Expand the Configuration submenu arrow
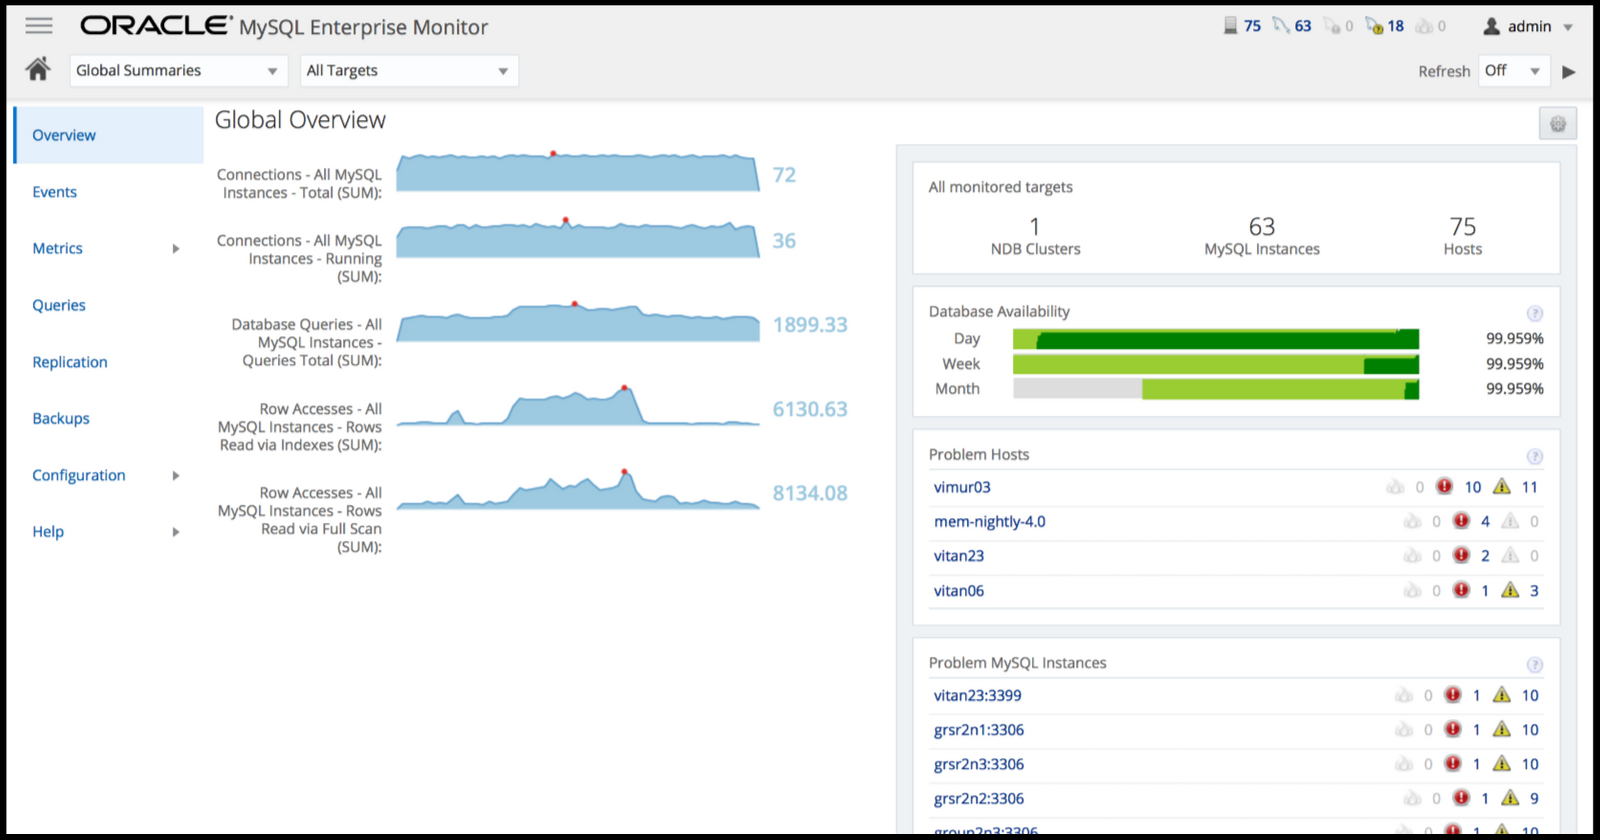Viewport: 1600px width, 840px height. point(176,476)
